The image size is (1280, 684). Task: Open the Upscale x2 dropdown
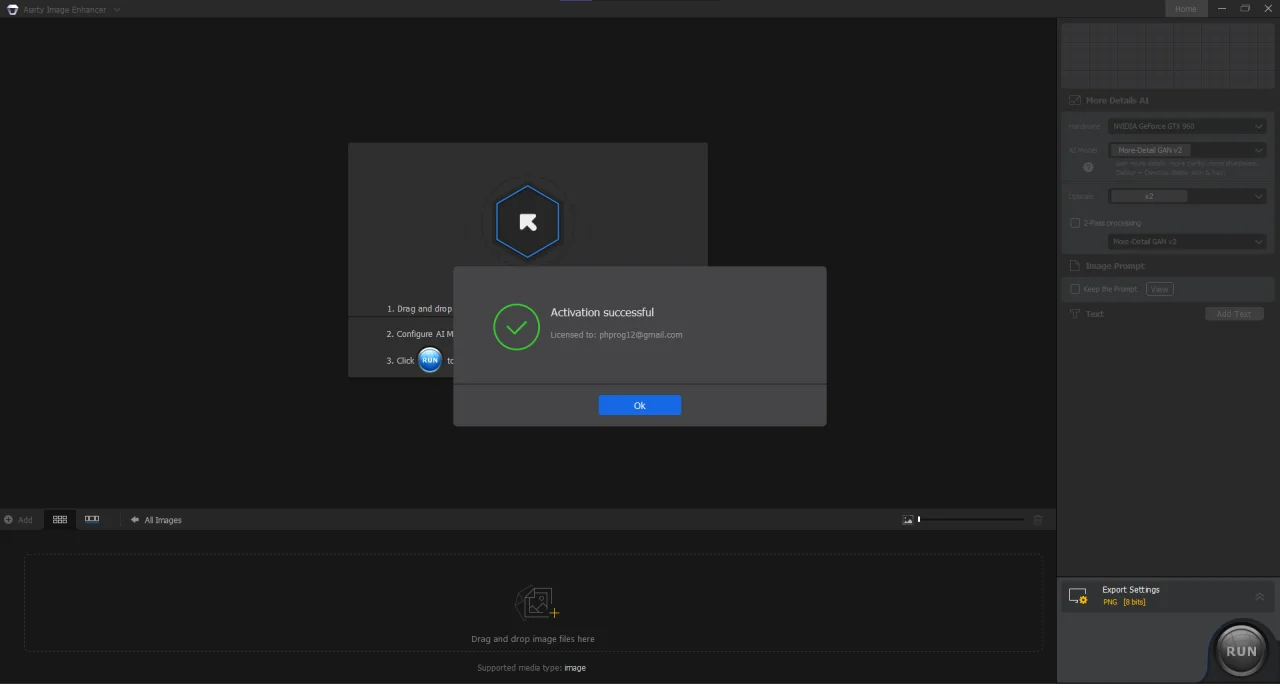coord(1187,196)
